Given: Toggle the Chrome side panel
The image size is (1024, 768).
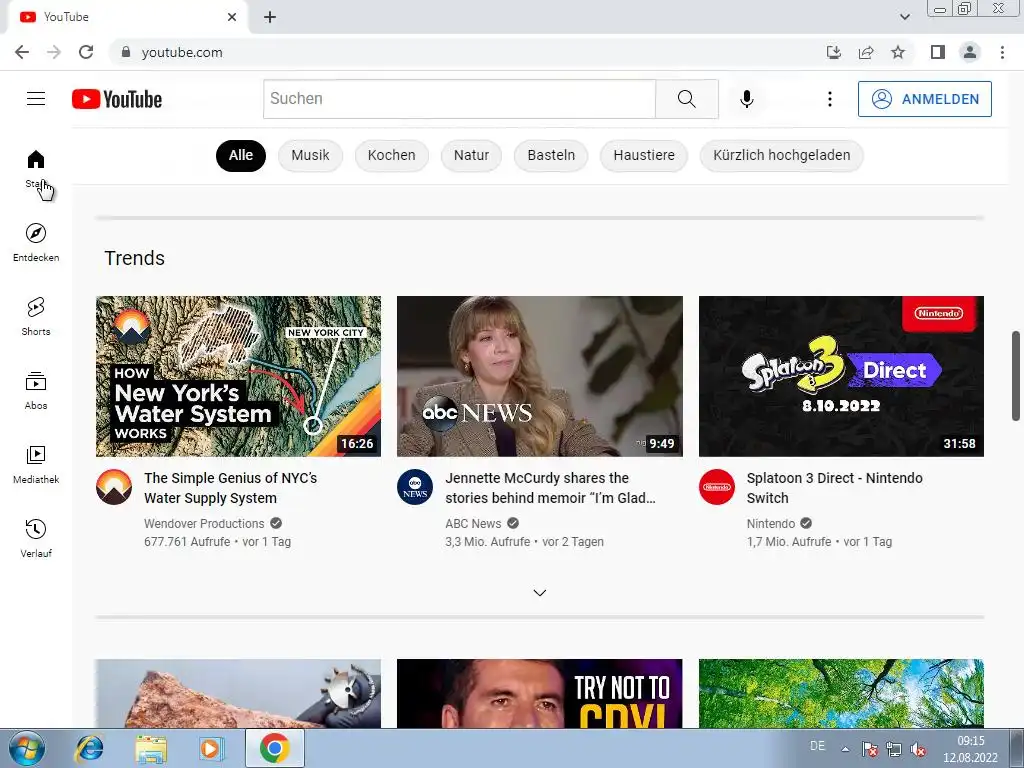Looking at the screenshot, I should pyautogui.click(x=938, y=52).
